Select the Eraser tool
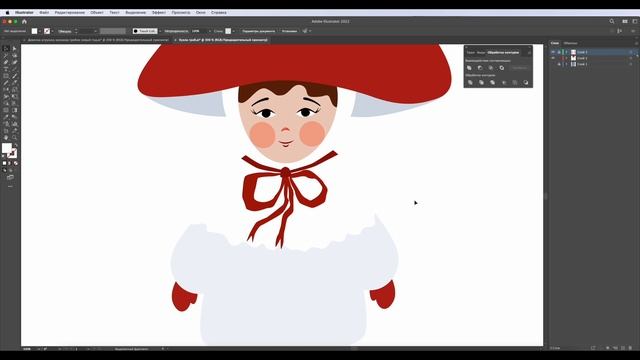The width and height of the screenshot is (640, 360). [x=15, y=83]
